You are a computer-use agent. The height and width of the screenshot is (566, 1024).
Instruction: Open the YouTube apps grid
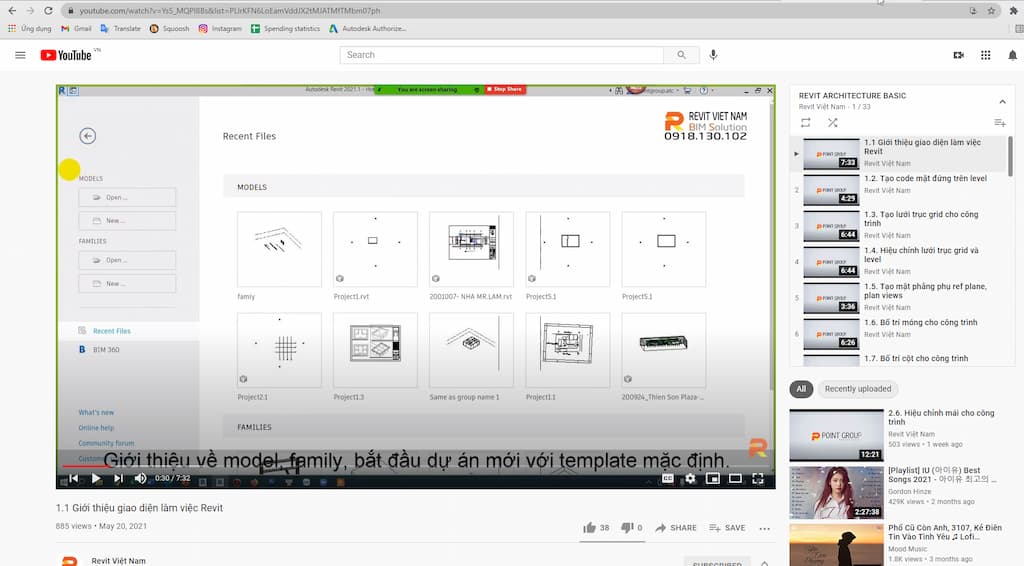985,55
